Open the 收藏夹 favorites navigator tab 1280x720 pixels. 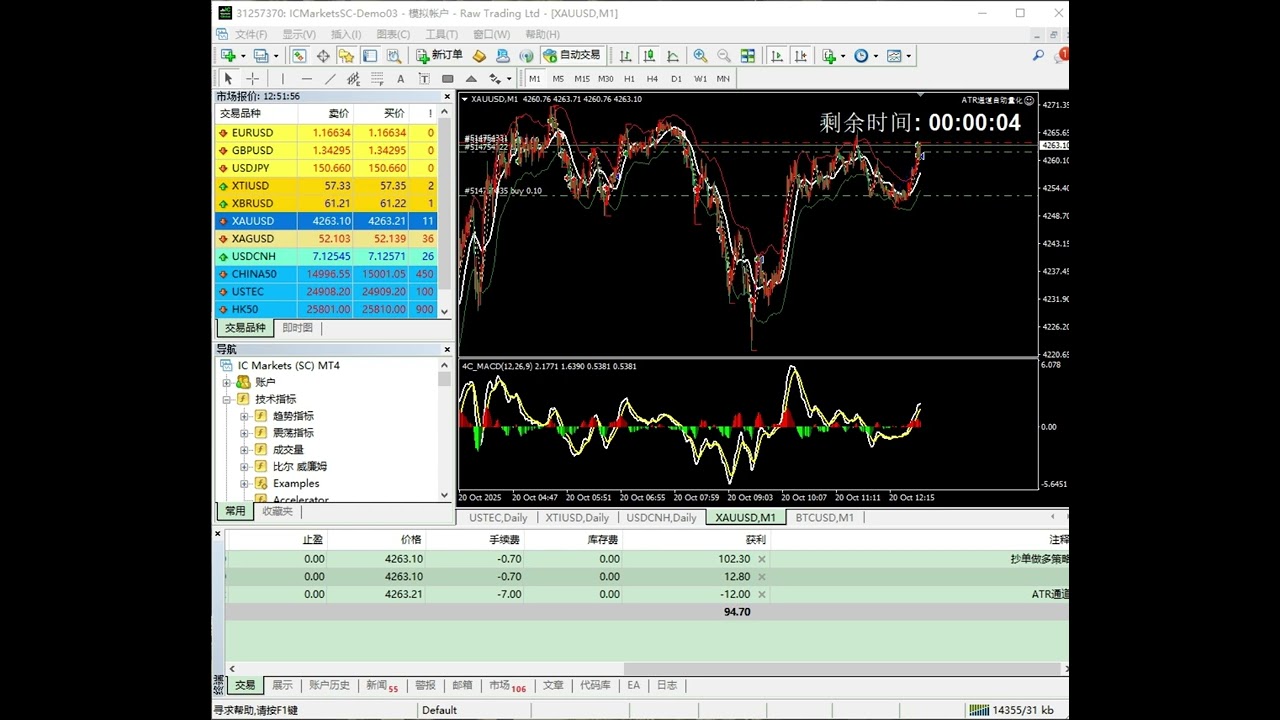(x=277, y=511)
